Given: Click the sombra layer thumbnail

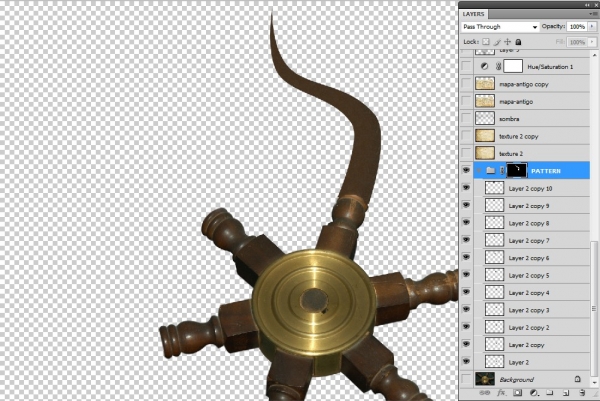Looking at the screenshot, I should pyautogui.click(x=485, y=118).
